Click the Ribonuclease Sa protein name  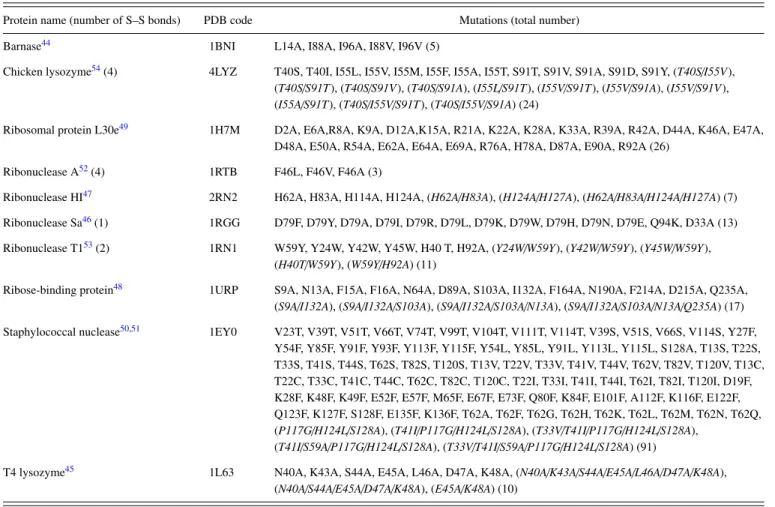pos(43,223)
